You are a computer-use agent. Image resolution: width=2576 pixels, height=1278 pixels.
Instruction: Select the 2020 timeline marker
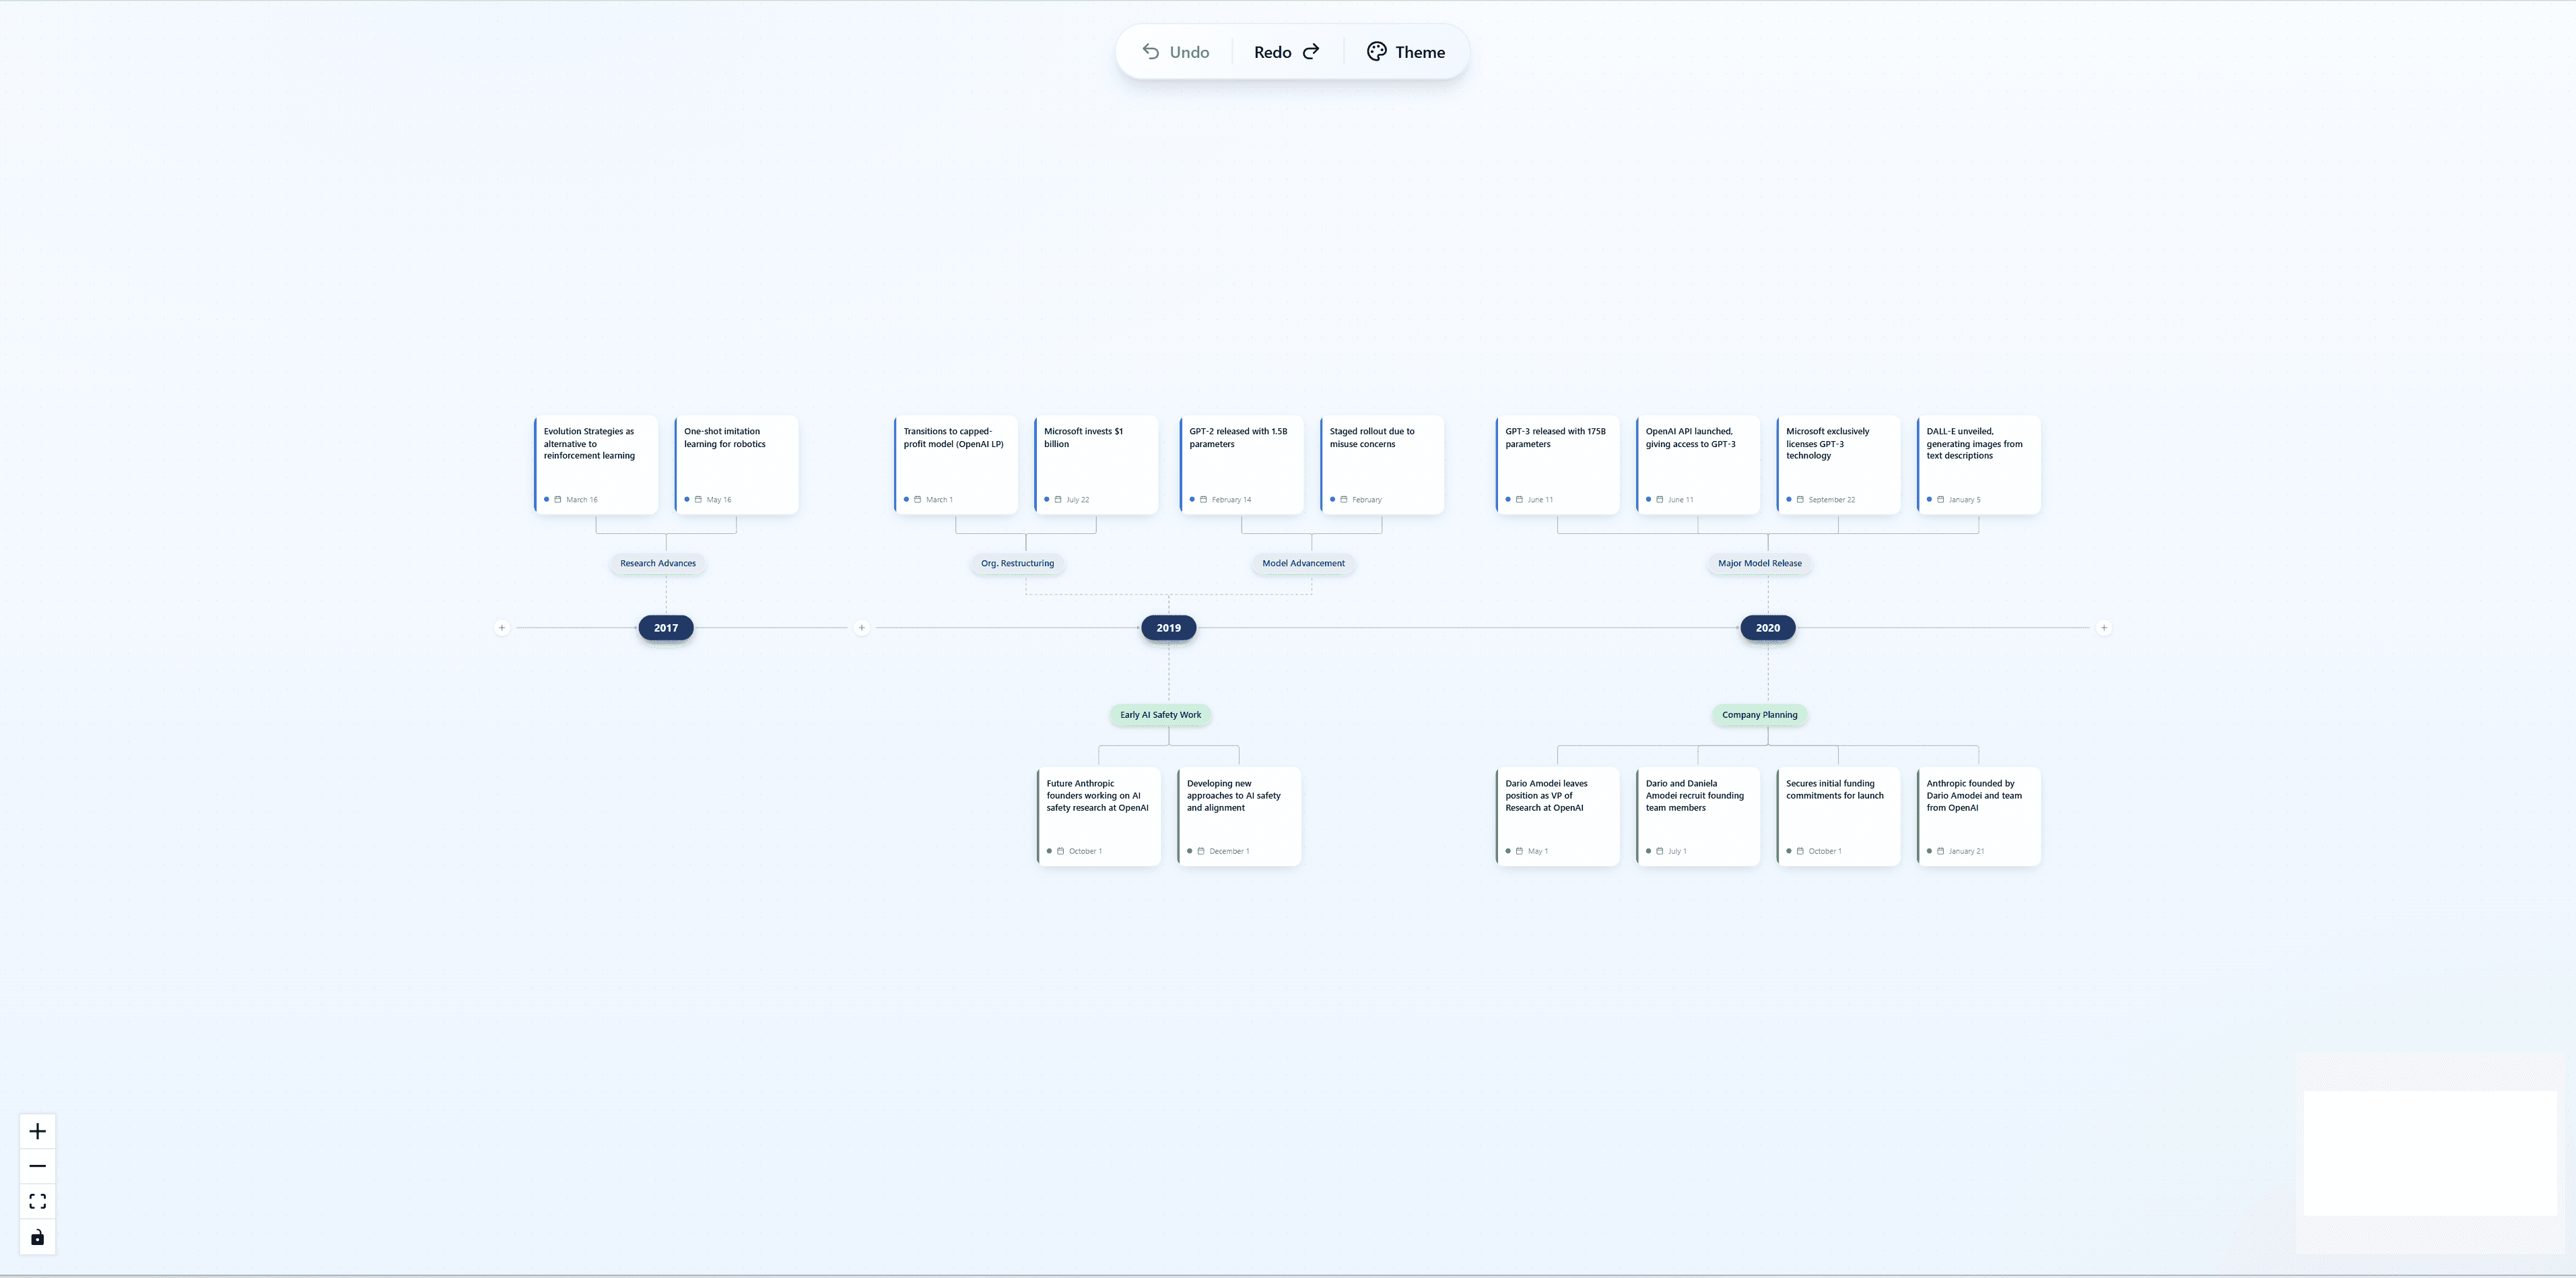pyautogui.click(x=1767, y=628)
